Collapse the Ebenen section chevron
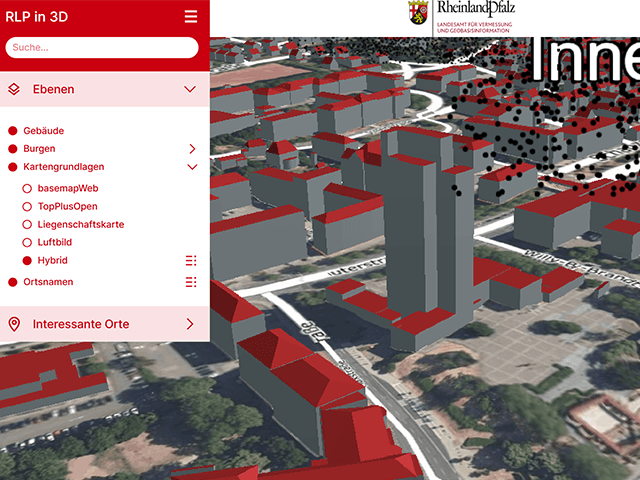 pyautogui.click(x=190, y=89)
